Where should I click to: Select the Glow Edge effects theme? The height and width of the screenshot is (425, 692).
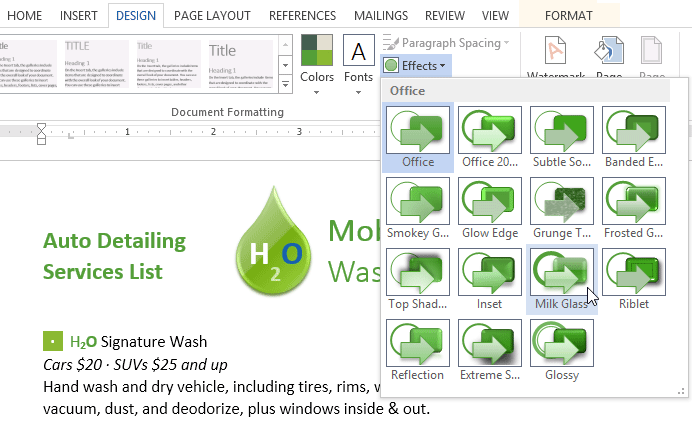coord(490,209)
